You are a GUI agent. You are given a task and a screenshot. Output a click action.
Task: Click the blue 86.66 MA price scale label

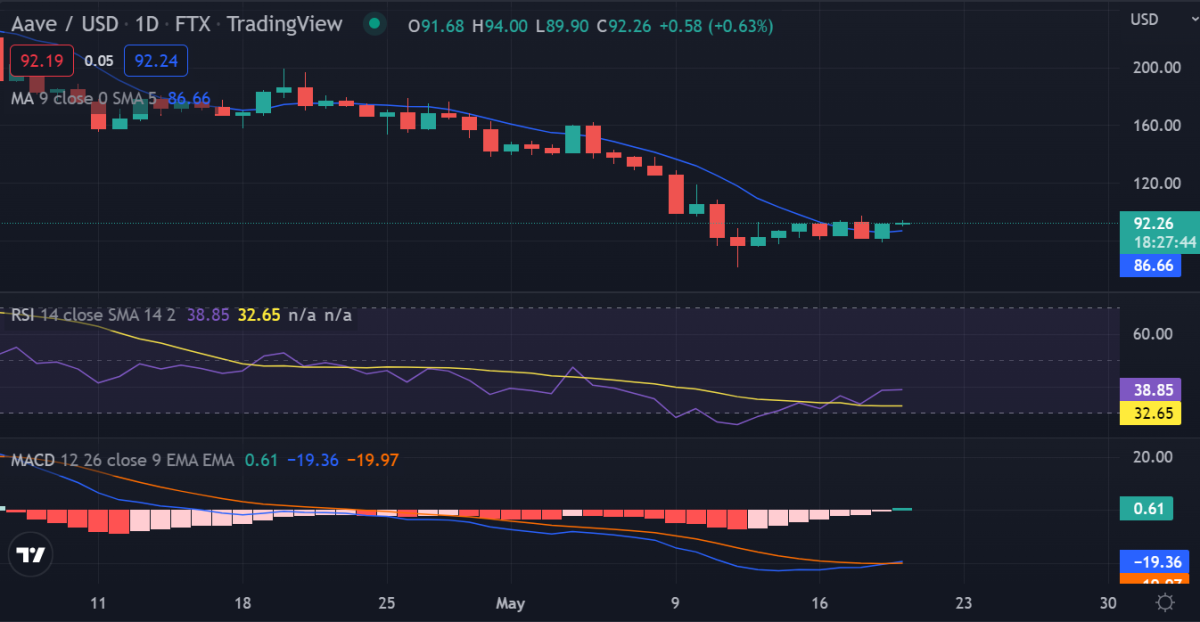point(1152,266)
